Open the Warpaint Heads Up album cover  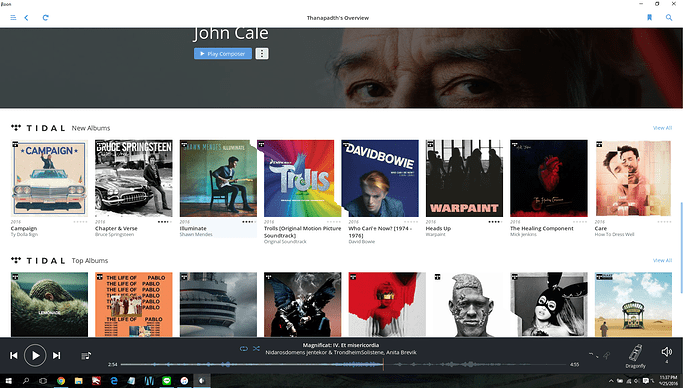[464, 178]
